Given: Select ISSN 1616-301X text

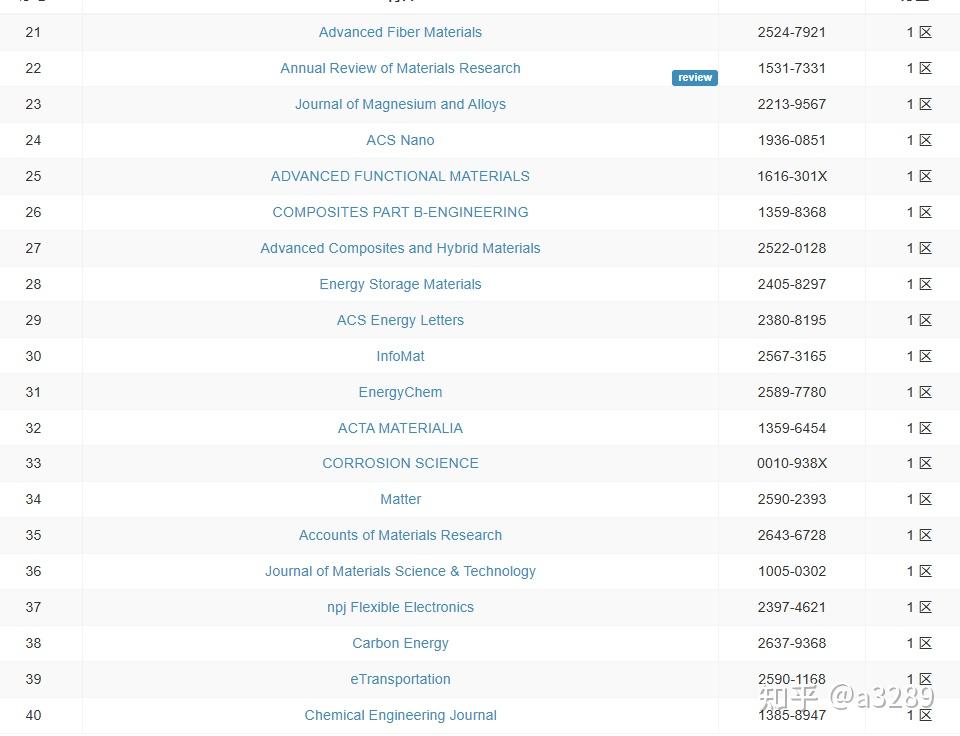Looking at the screenshot, I should [x=792, y=176].
